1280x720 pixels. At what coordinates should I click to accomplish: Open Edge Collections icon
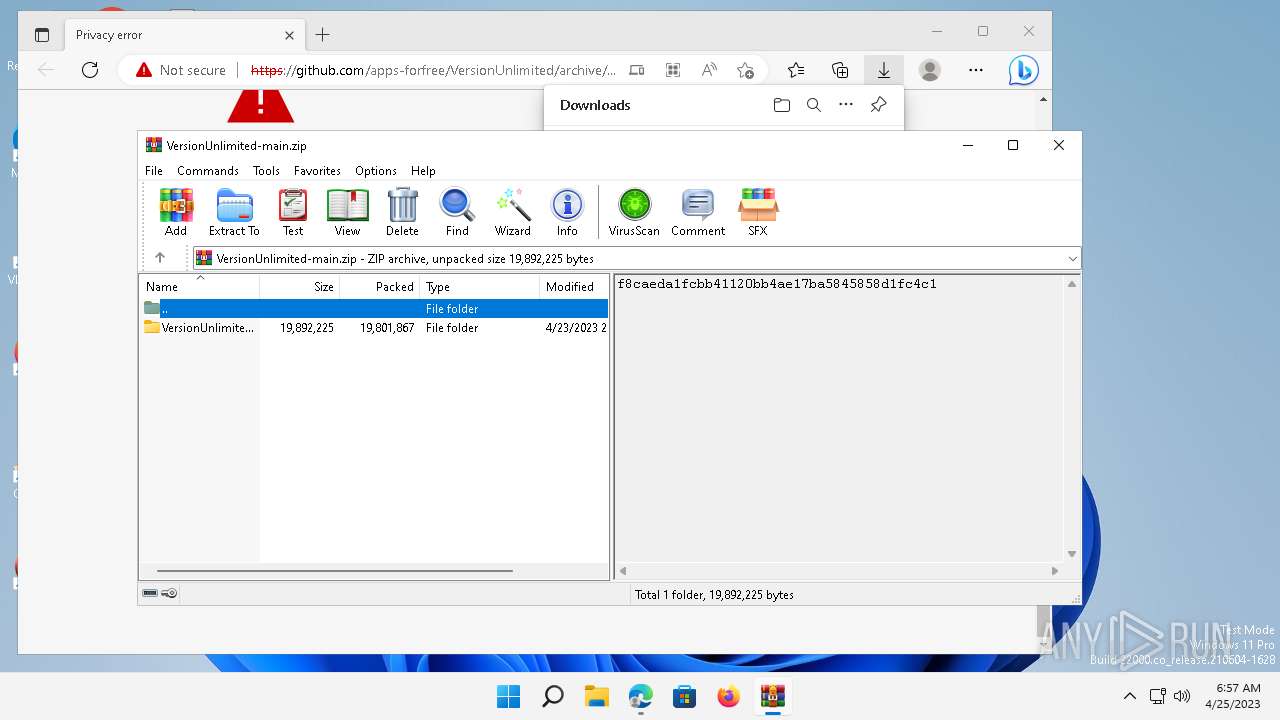click(x=840, y=70)
